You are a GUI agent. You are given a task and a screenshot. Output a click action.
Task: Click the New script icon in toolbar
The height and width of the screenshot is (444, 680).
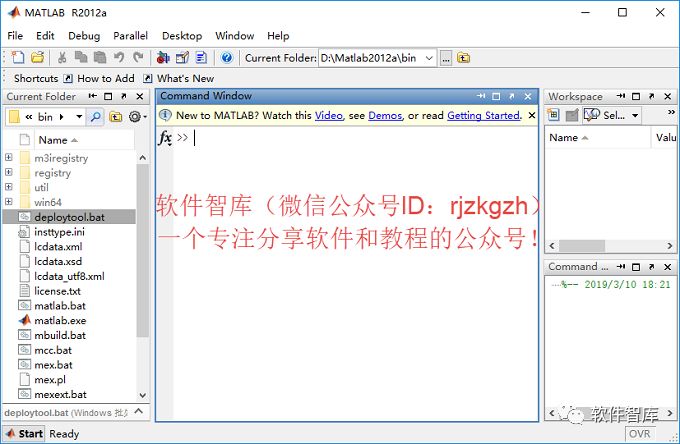(x=18, y=57)
